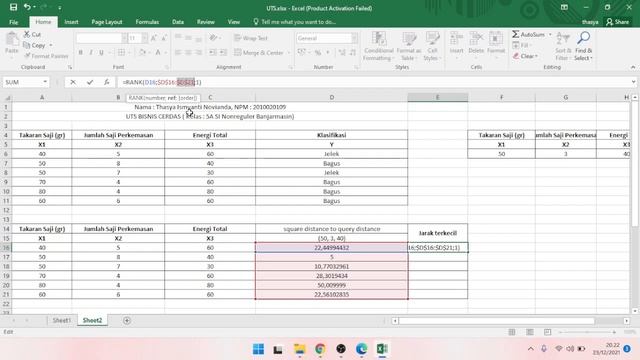The width and height of the screenshot is (640, 360).
Task: Click the AutoSum sigma icon
Action: [516, 34]
